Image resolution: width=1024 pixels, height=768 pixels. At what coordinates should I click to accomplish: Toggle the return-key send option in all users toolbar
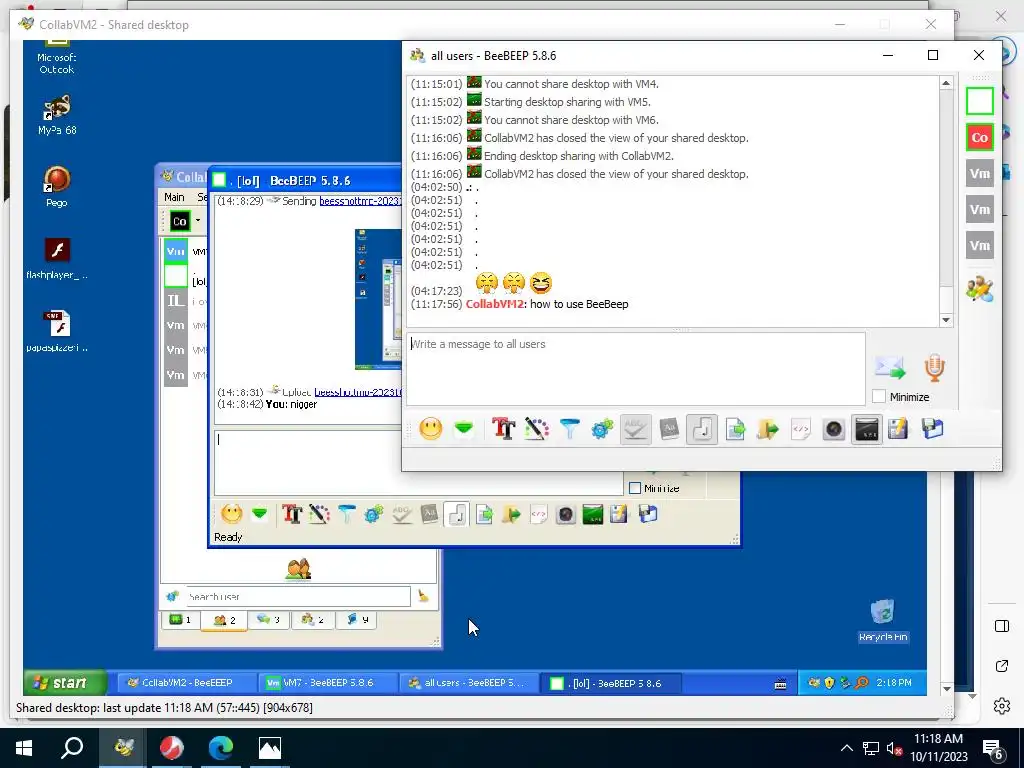click(x=702, y=429)
